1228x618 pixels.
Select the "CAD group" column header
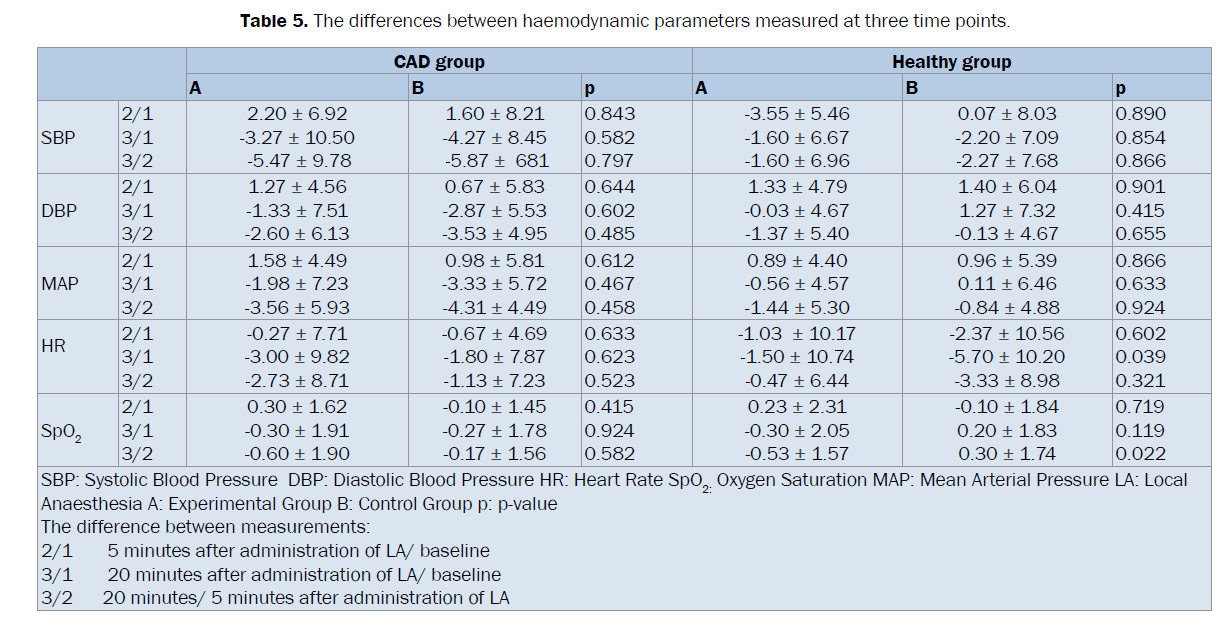438,62
